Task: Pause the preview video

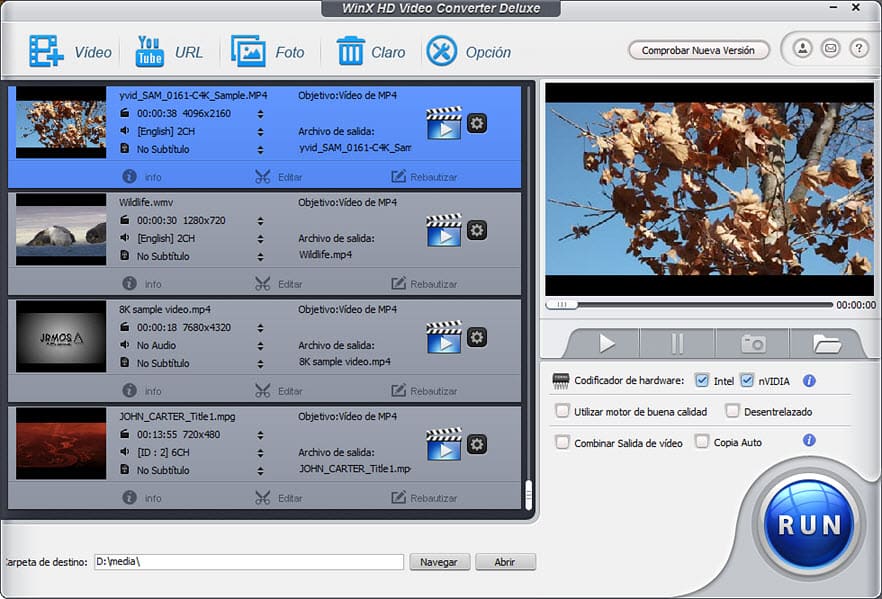Action: point(677,343)
